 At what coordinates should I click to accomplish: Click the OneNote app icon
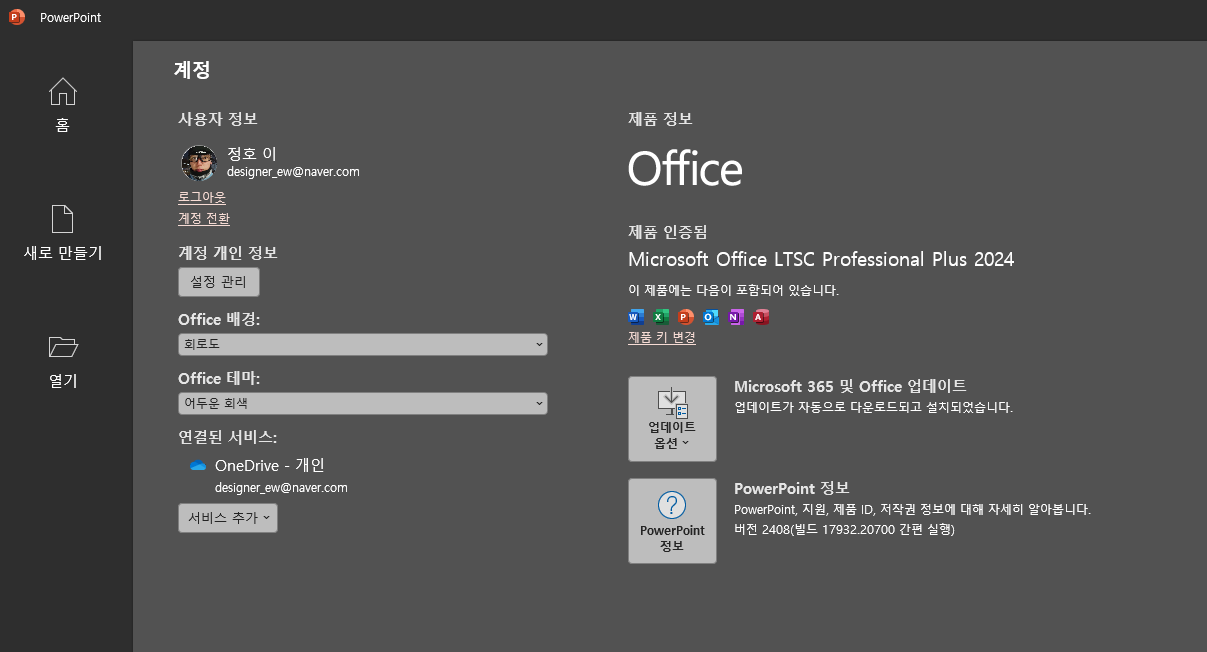pyautogui.click(x=736, y=317)
